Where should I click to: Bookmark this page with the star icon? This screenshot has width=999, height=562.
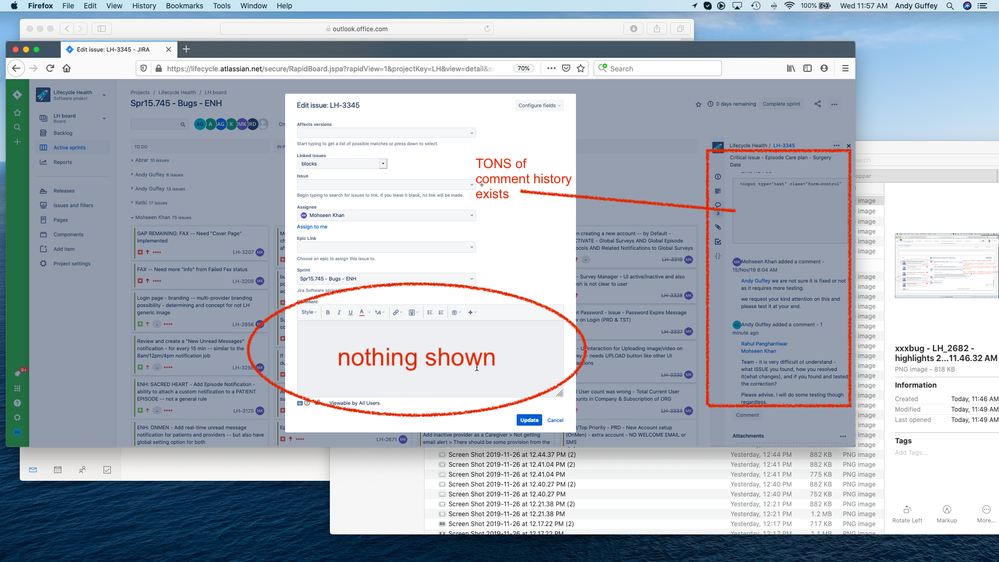click(580, 69)
